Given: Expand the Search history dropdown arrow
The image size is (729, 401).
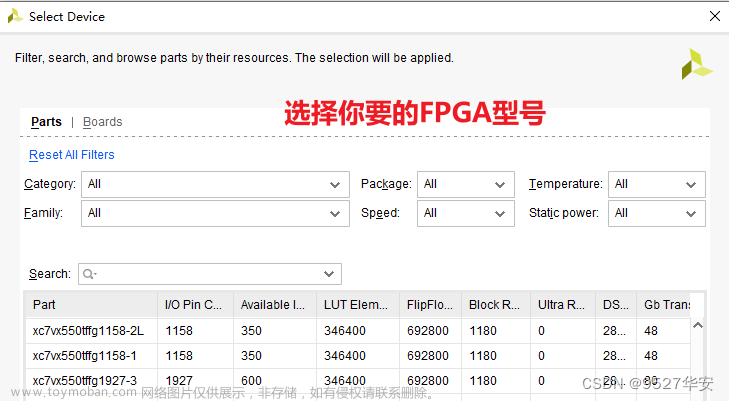Looking at the screenshot, I should [329, 274].
